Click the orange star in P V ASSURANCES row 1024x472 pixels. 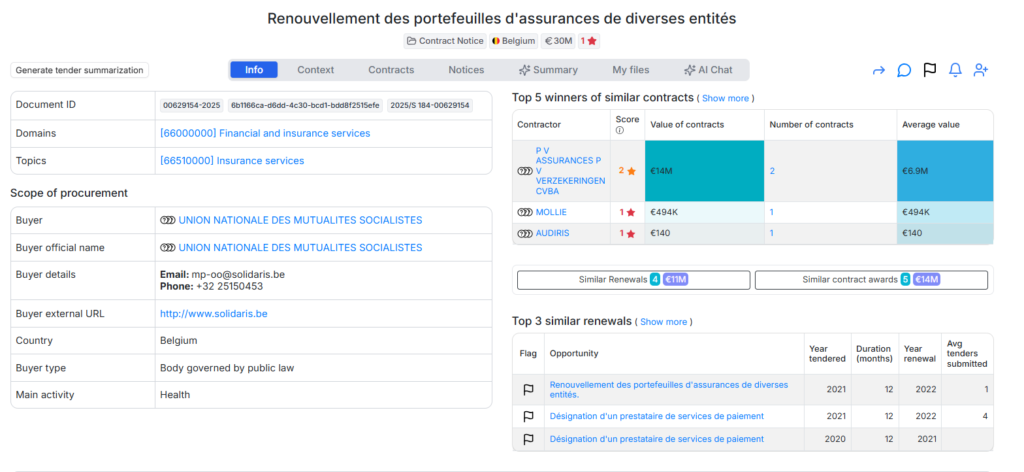631,171
